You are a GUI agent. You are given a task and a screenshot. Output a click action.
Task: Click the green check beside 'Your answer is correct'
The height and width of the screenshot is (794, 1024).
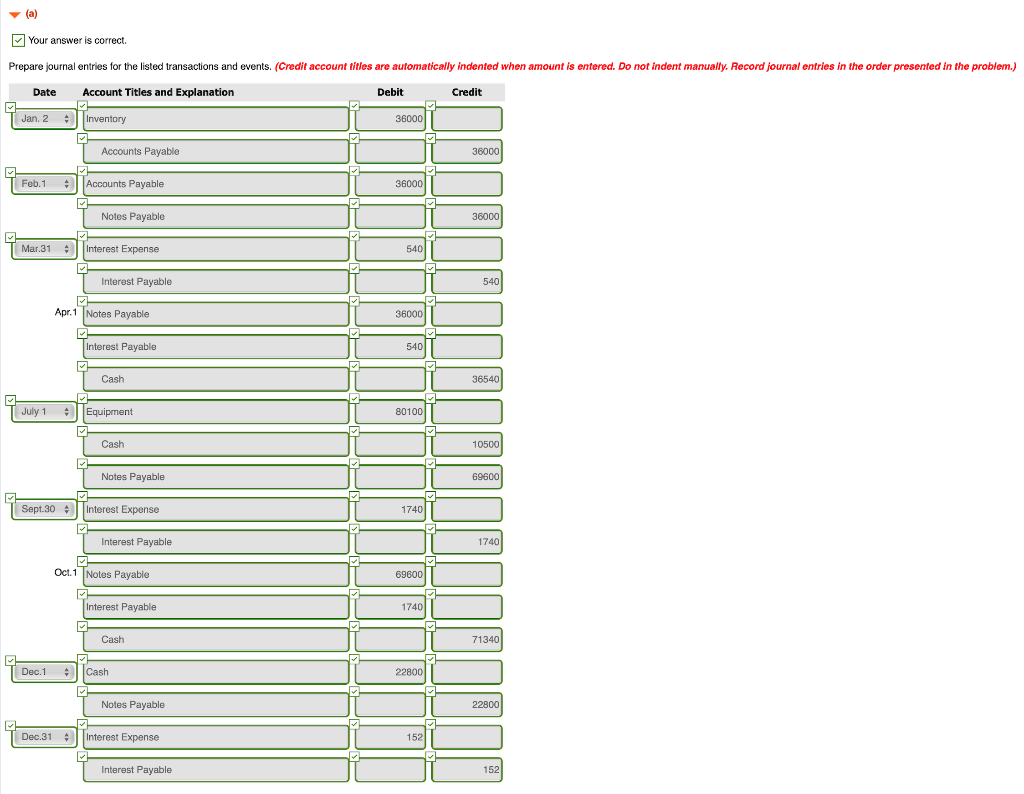tap(18, 40)
